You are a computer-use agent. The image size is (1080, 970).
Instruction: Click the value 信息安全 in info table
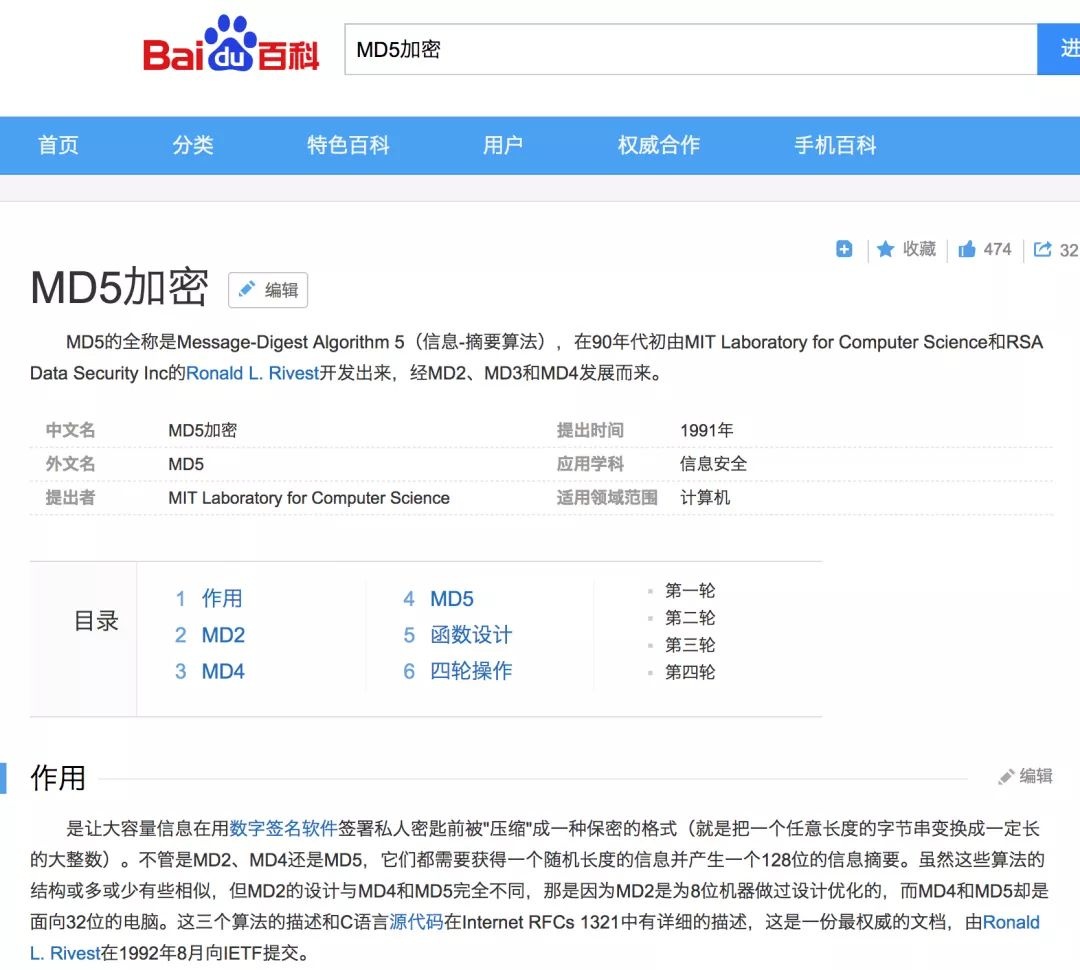tap(714, 464)
